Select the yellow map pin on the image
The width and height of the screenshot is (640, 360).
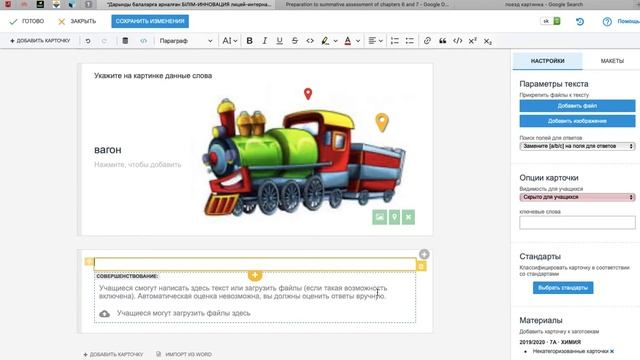coord(382,122)
